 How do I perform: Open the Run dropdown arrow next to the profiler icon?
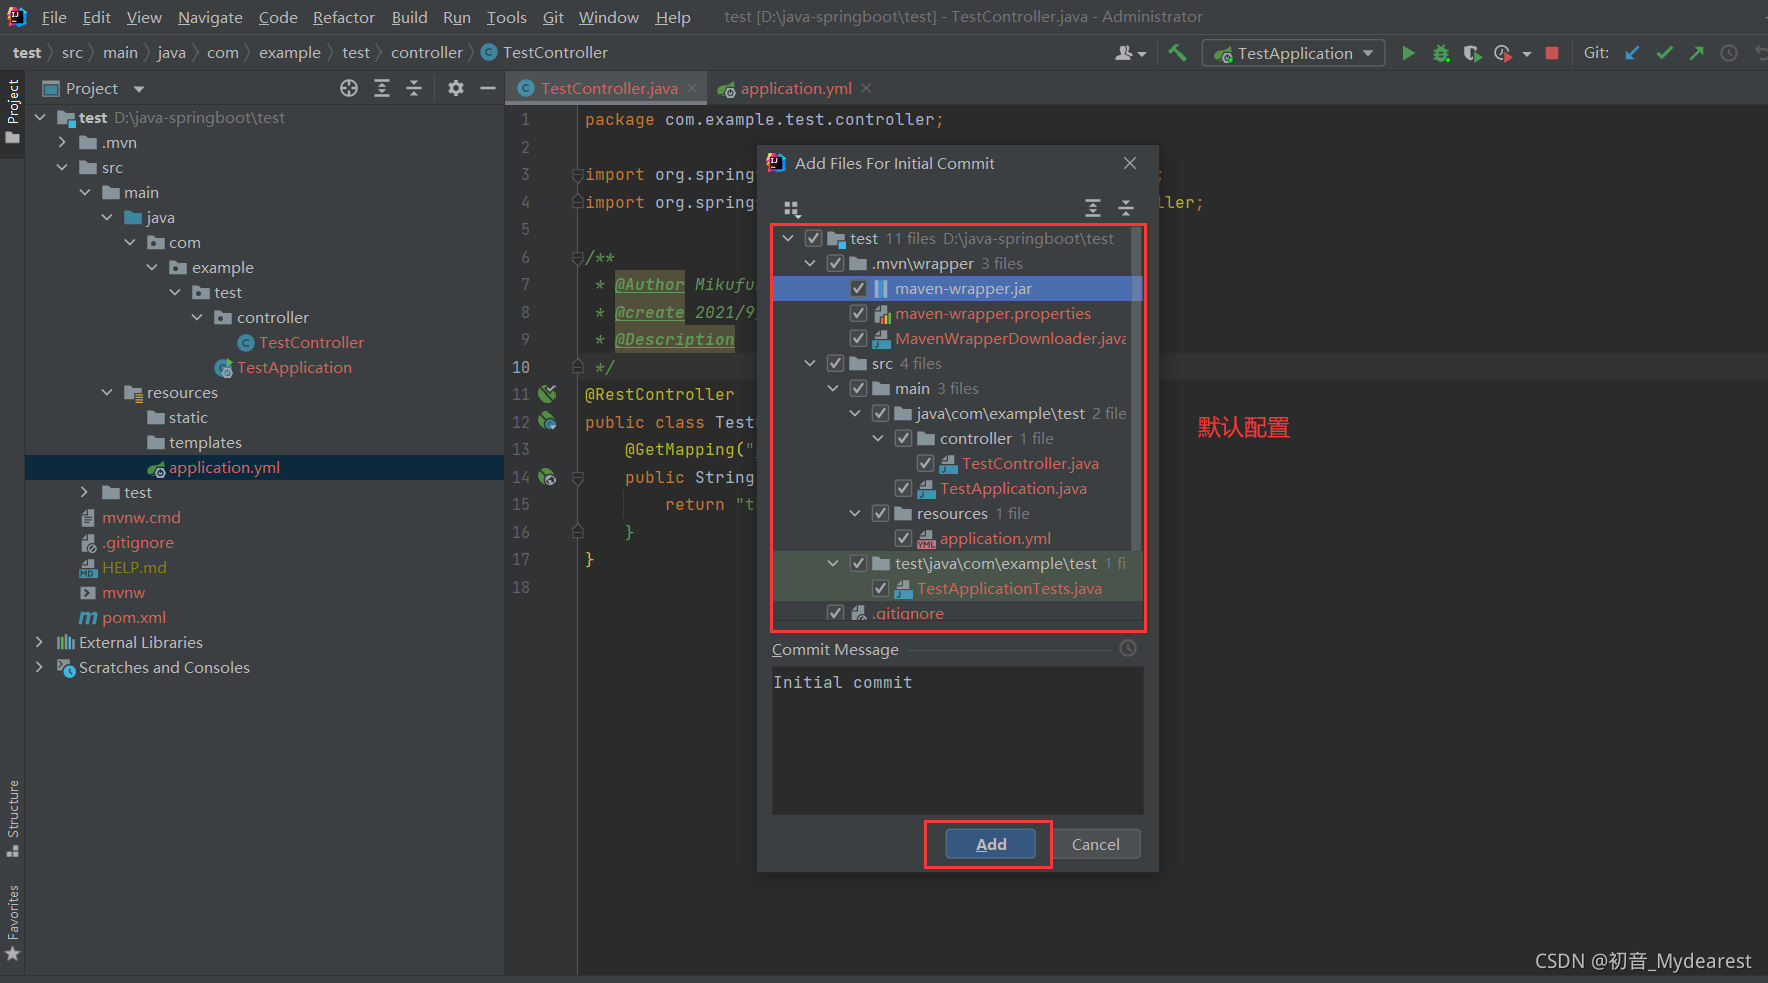[x=1526, y=53]
